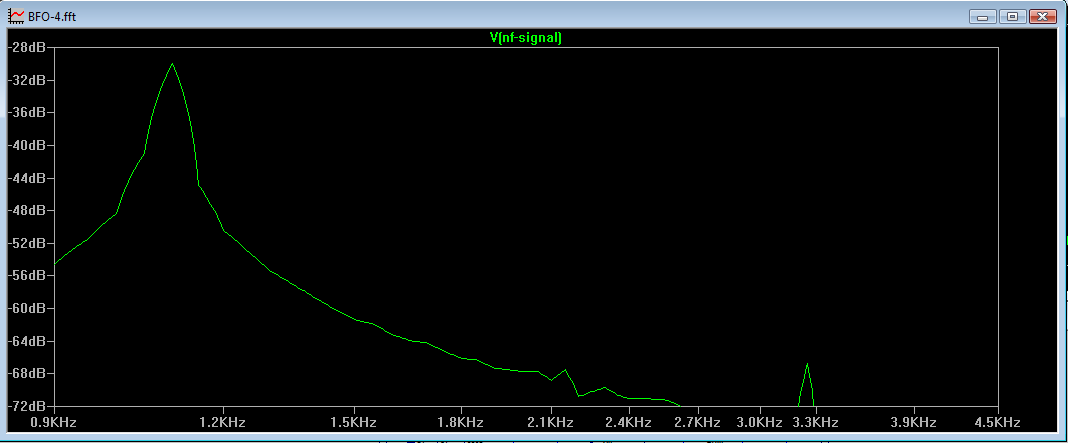Click the BFO-4.fft title text
The image size is (1068, 443).
click(52, 16)
